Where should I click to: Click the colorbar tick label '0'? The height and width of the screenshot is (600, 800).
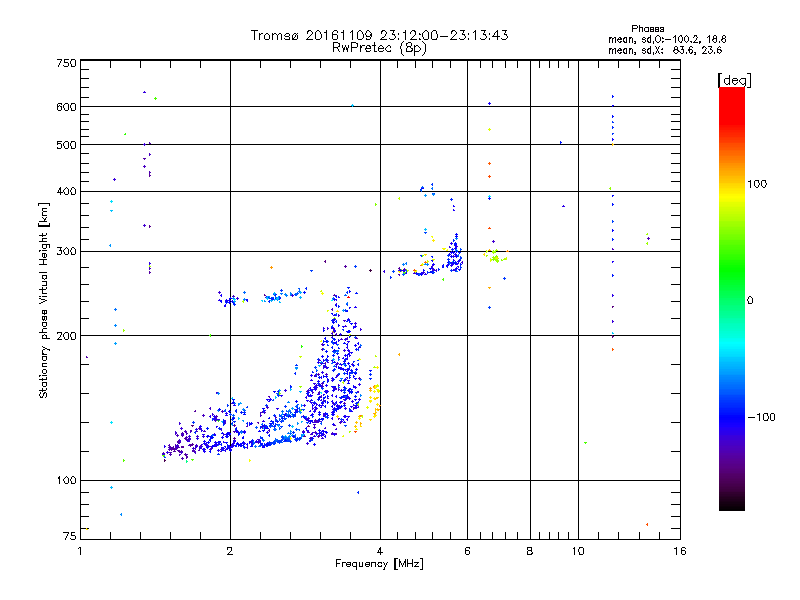(x=749, y=301)
